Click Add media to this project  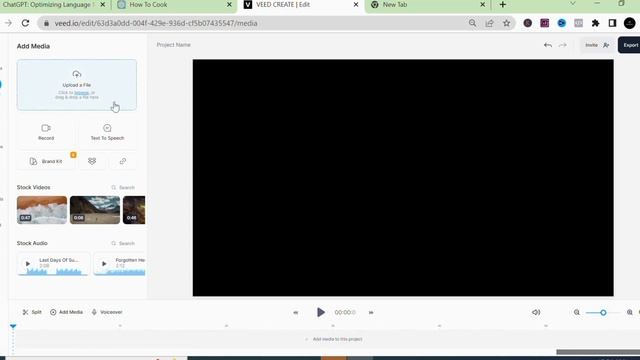click(334, 339)
